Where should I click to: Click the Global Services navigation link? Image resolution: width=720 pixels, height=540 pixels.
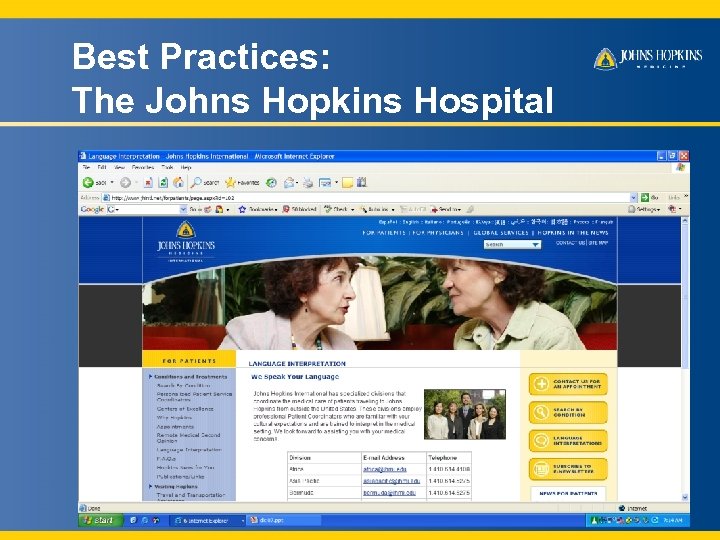tap(501, 233)
